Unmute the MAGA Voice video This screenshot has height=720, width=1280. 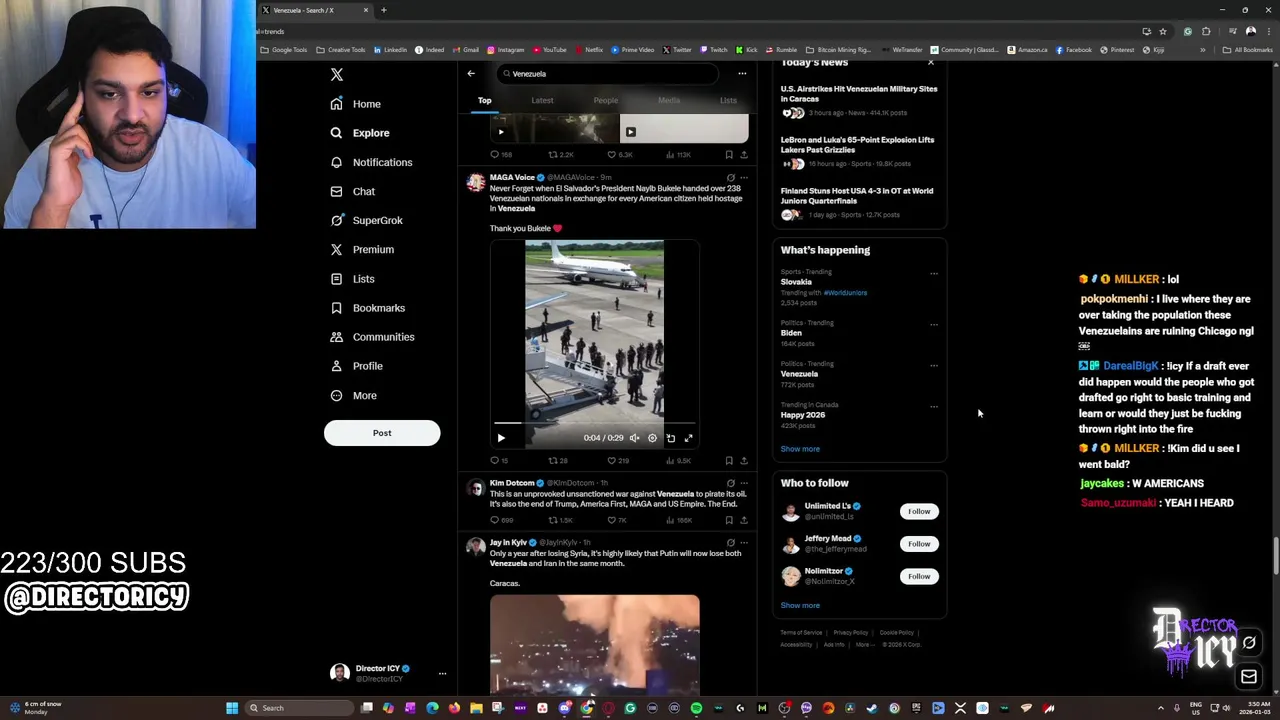click(634, 437)
